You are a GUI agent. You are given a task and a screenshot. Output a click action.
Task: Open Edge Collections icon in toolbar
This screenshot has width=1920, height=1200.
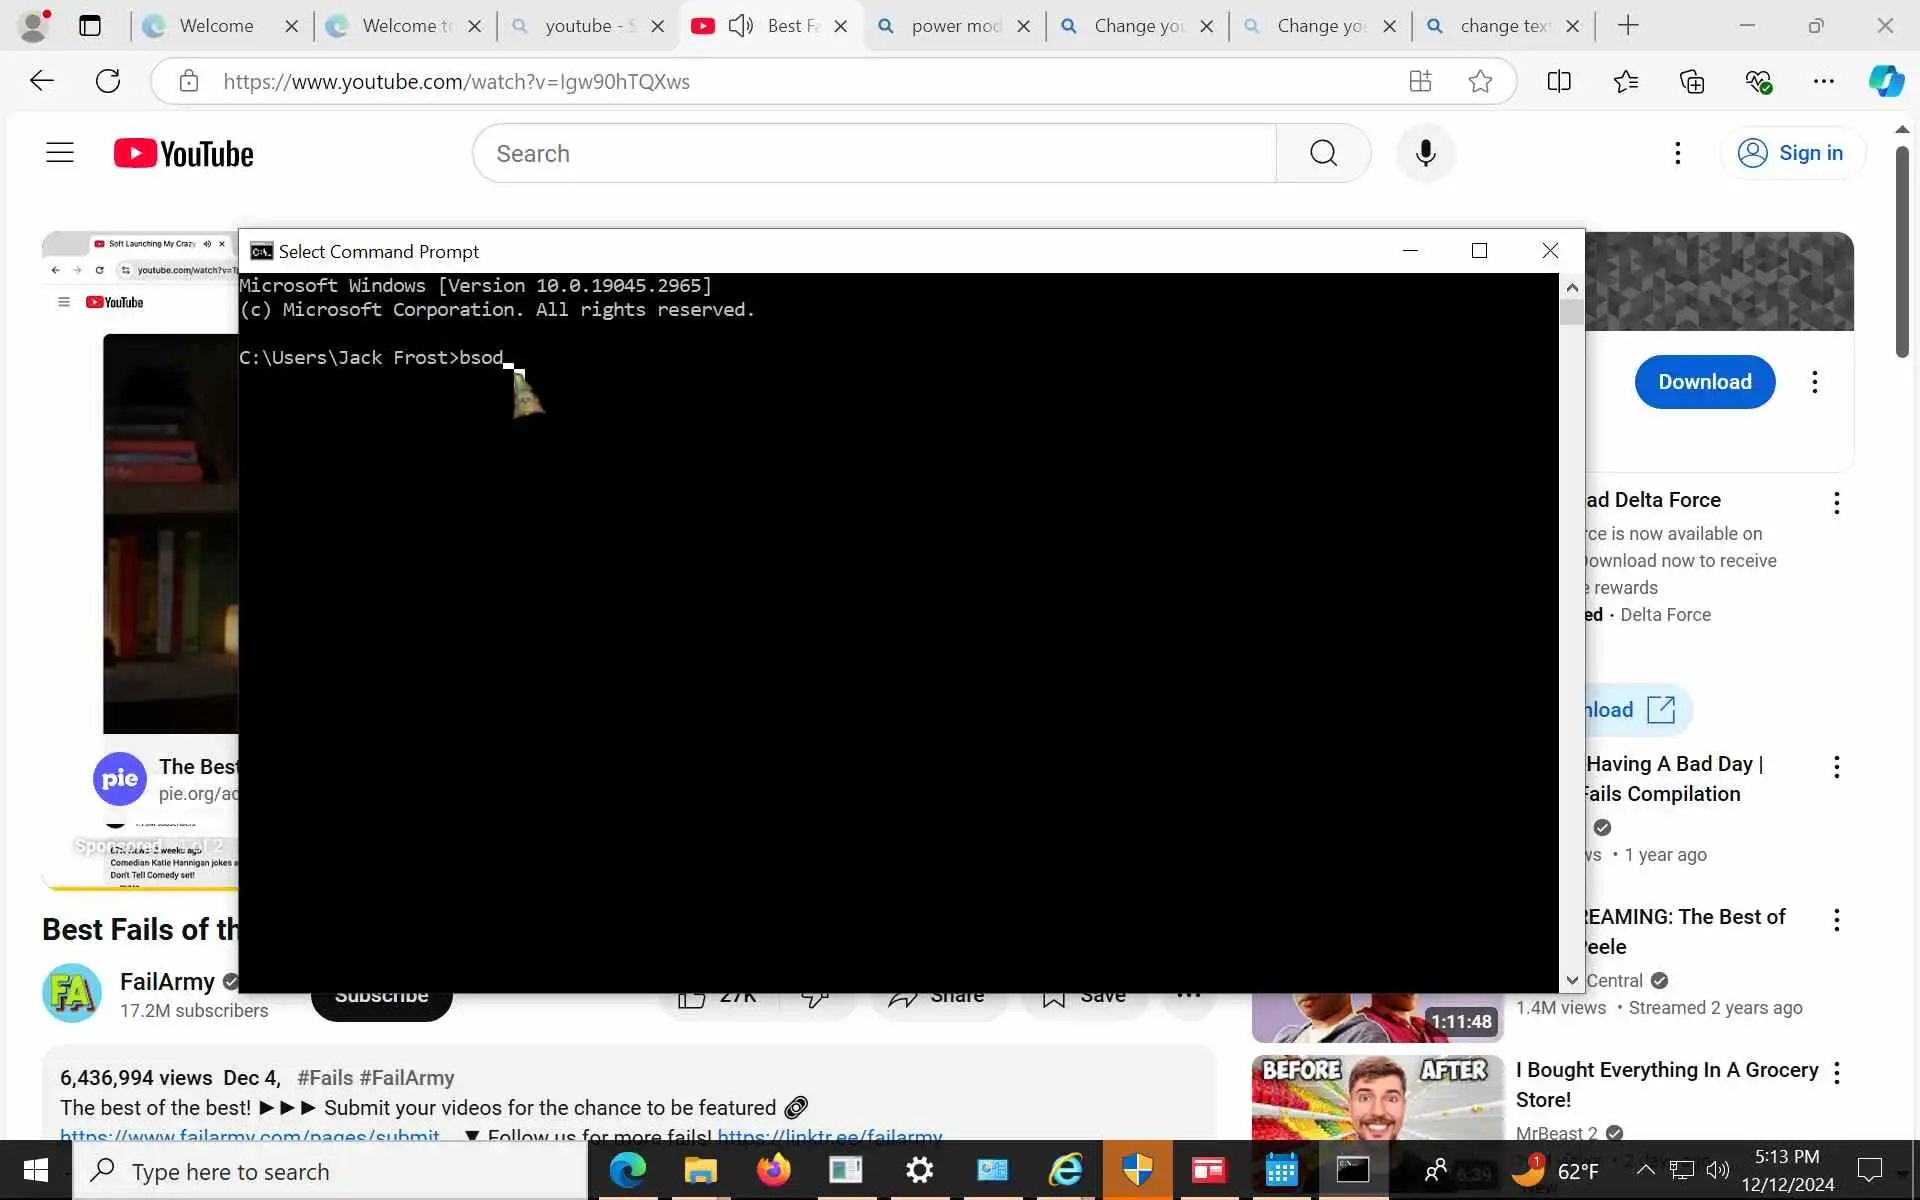click(x=1691, y=82)
